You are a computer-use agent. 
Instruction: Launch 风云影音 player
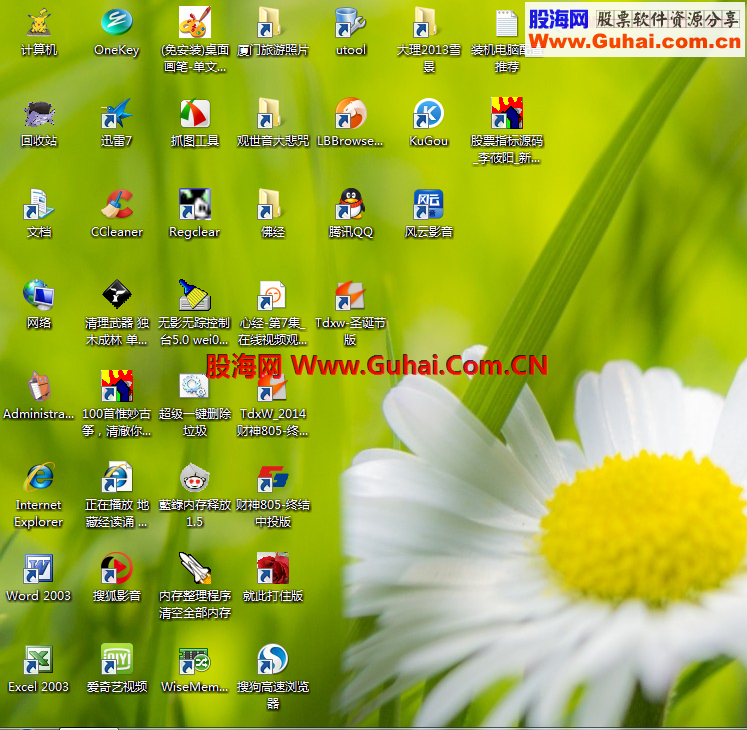[428, 204]
